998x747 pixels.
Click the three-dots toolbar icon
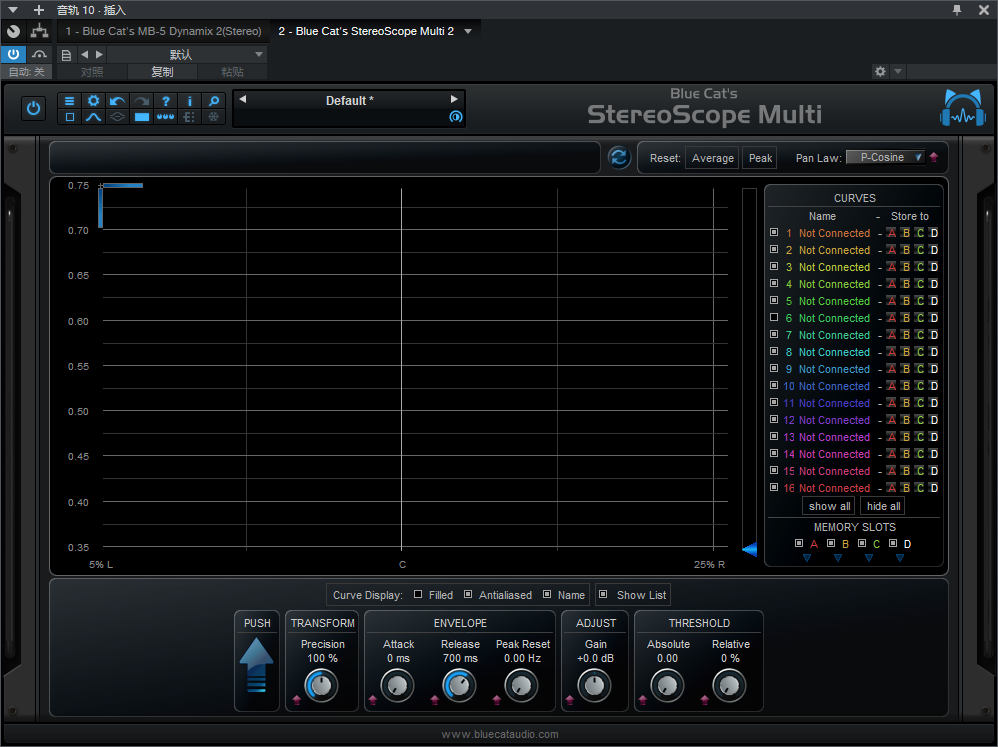(x=165, y=117)
